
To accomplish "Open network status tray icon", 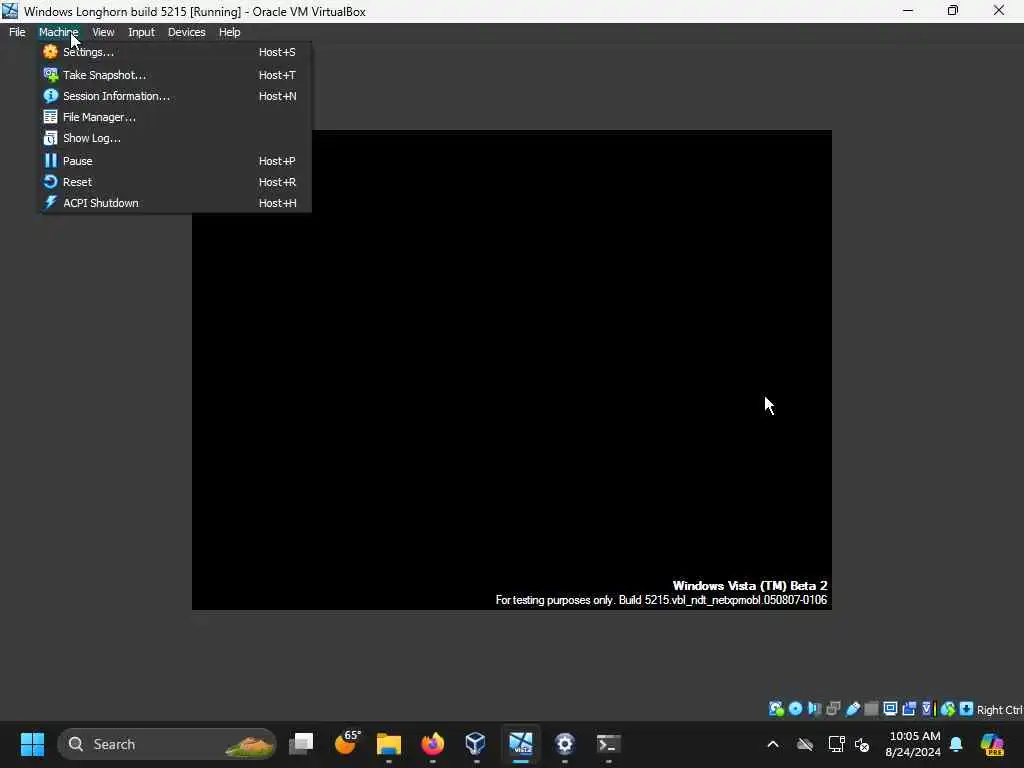I will coord(836,744).
